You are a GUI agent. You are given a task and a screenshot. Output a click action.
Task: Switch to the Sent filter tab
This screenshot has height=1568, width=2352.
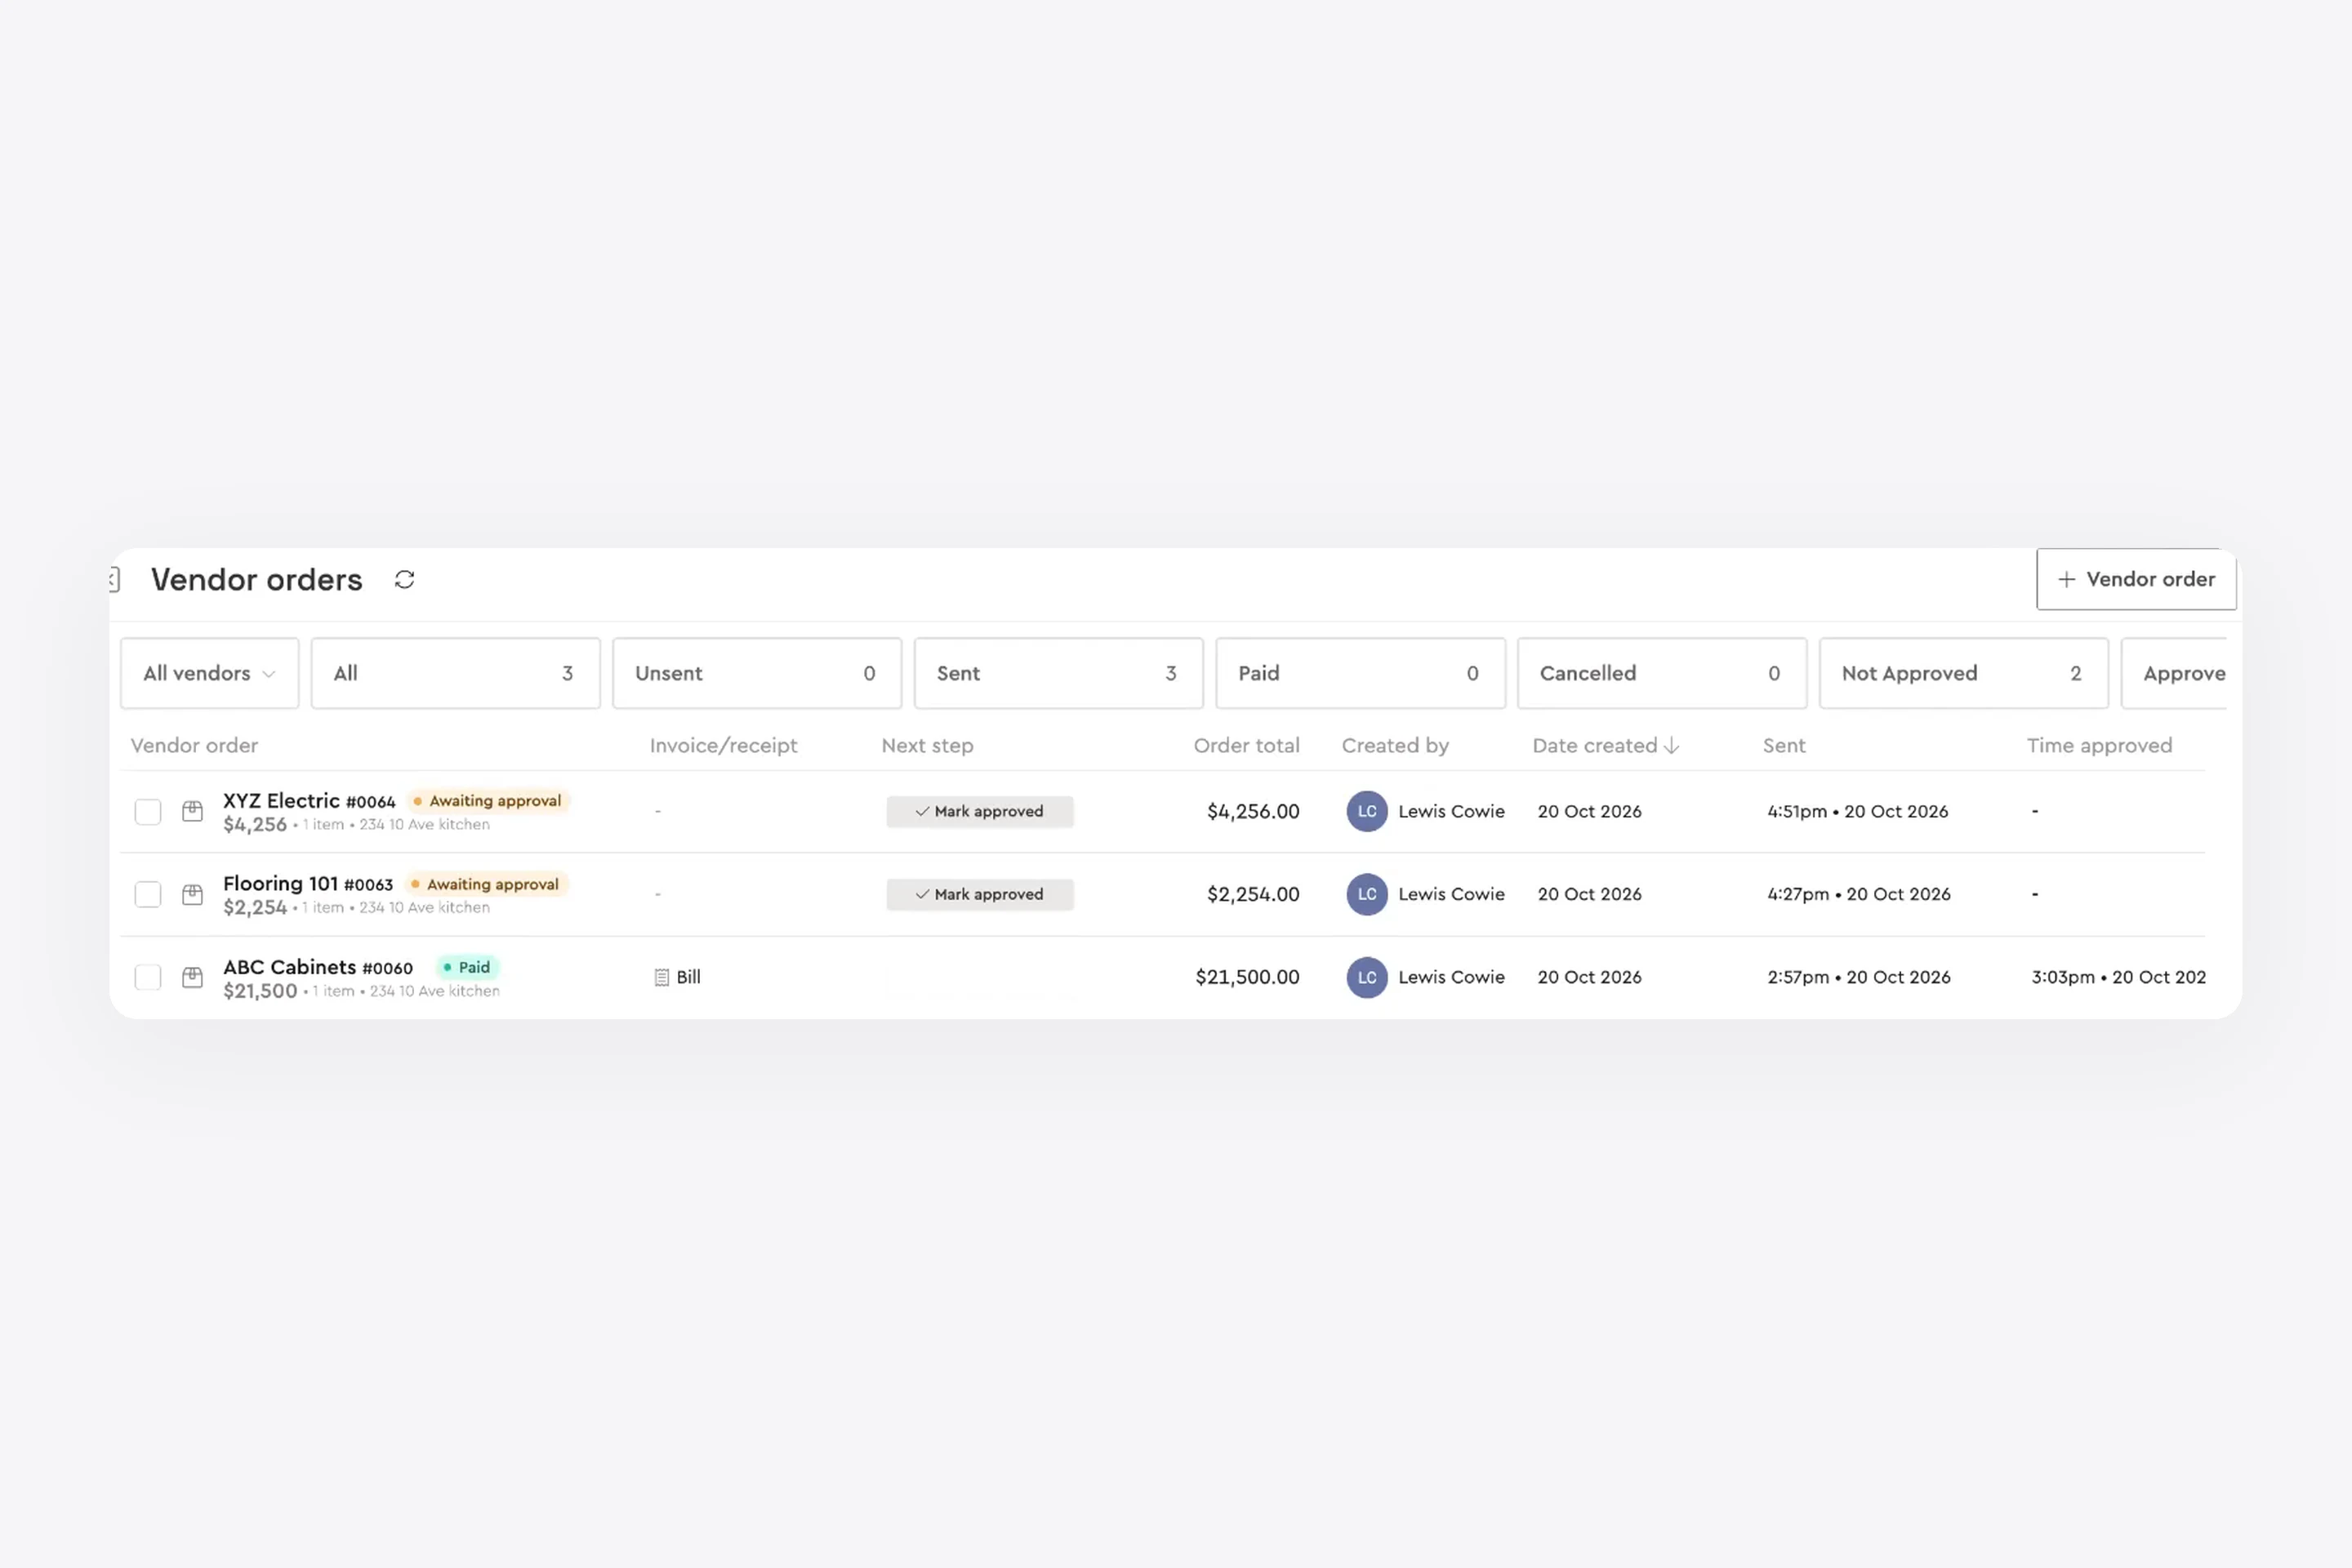tap(1059, 673)
